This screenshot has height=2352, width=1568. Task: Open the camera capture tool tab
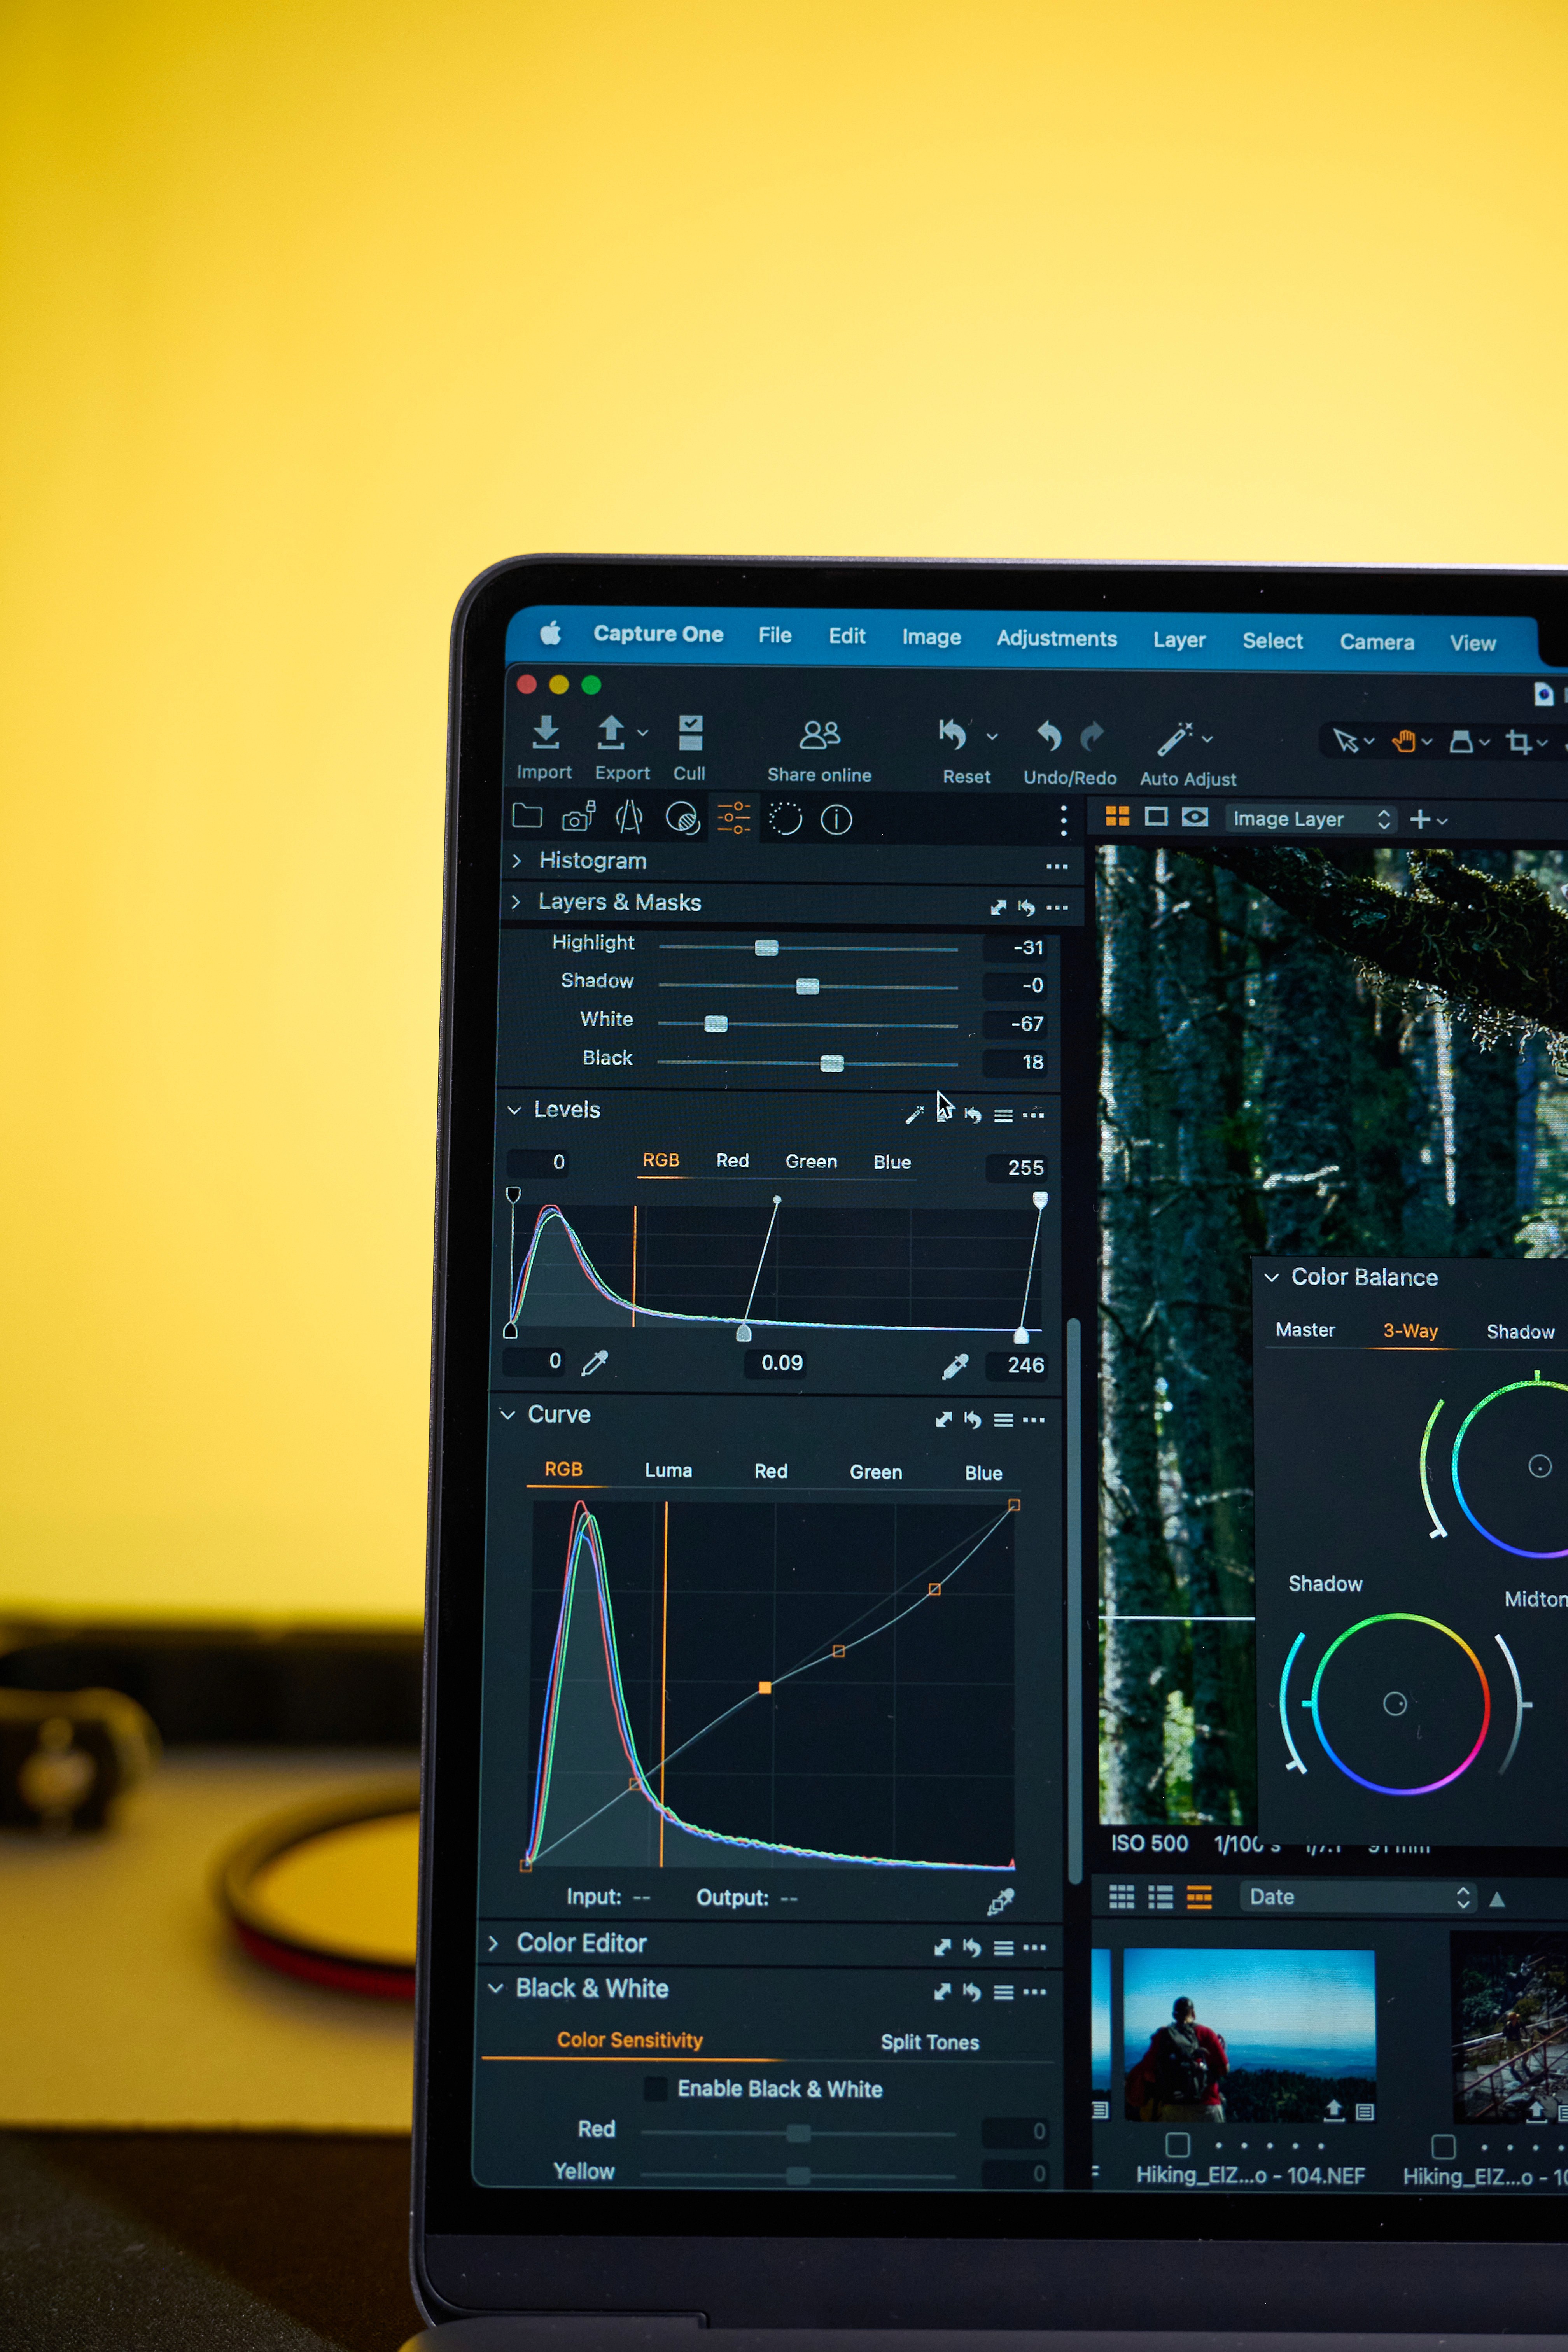tap(578, 819)
